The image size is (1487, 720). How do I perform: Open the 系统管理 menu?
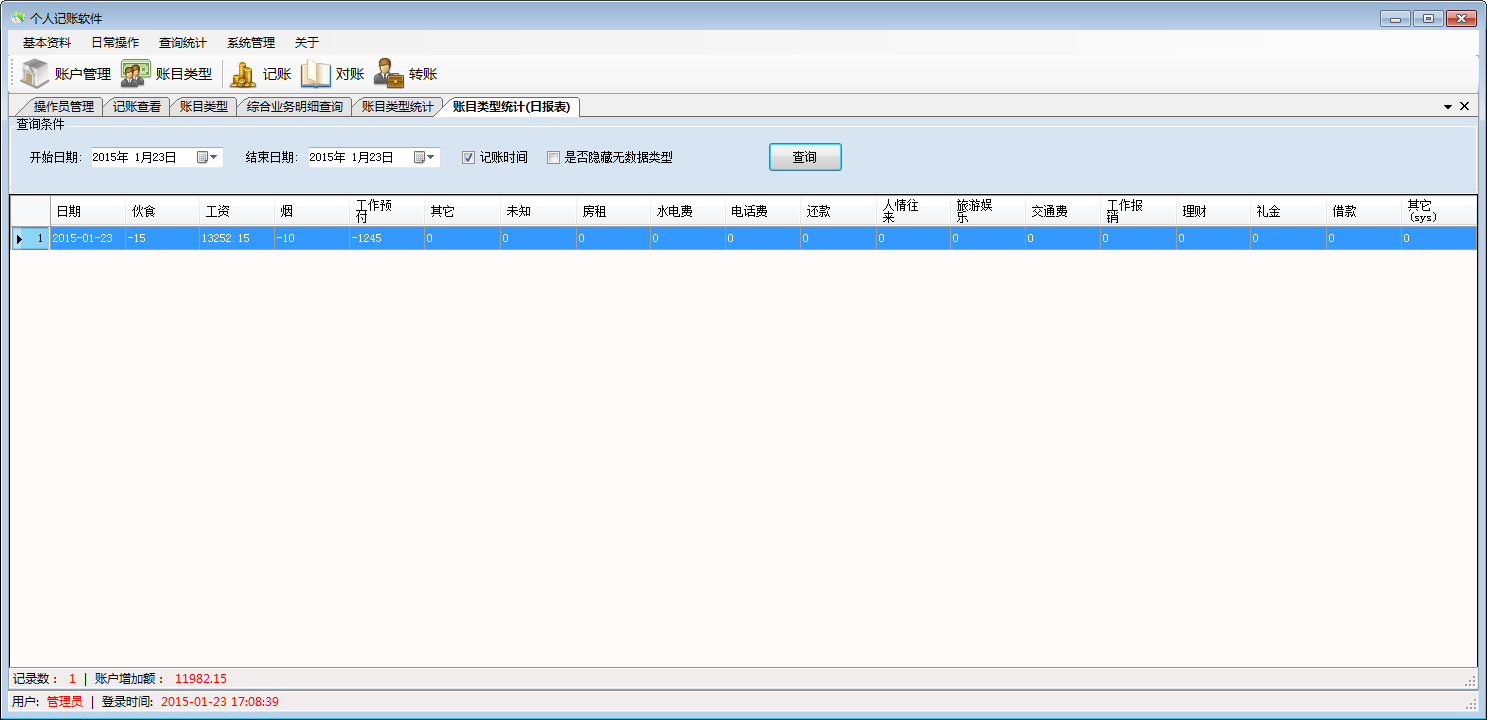(x=250, y=43)
